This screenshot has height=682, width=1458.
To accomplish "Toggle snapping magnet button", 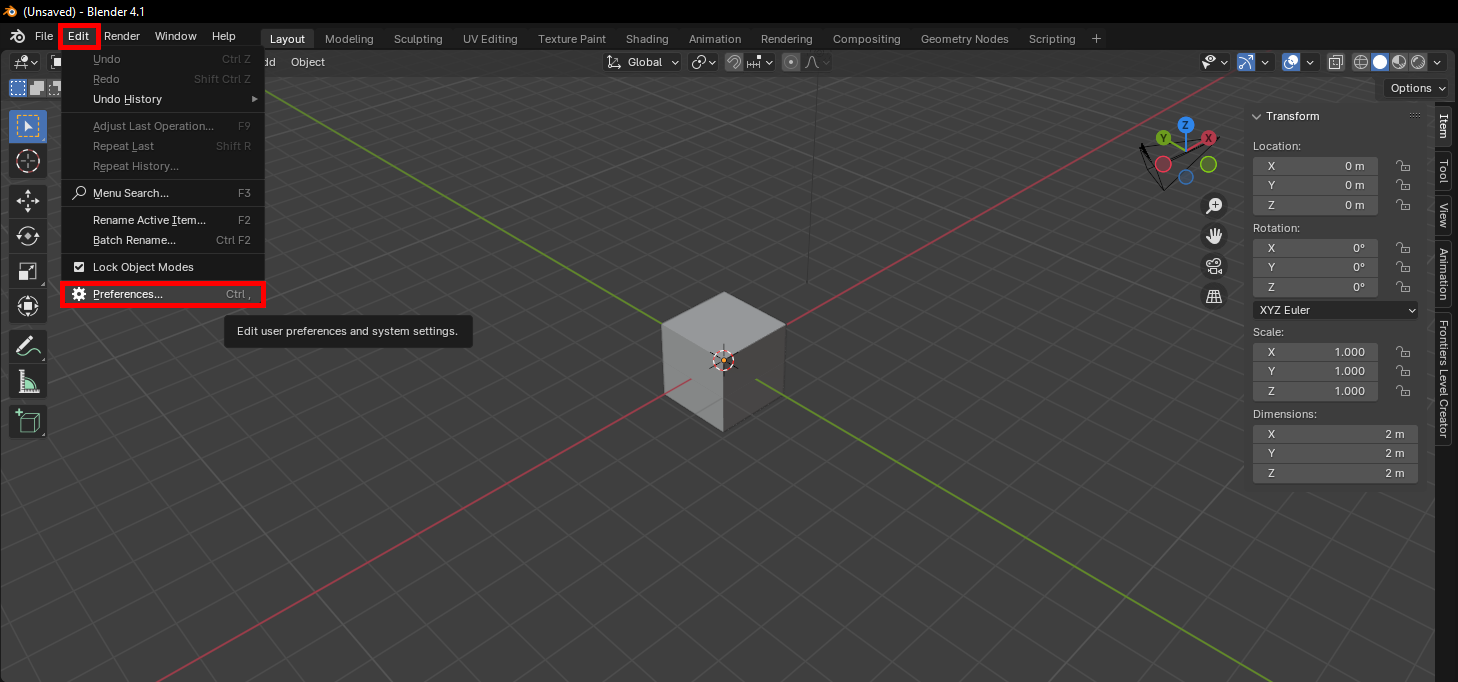I will click(734, 62).
